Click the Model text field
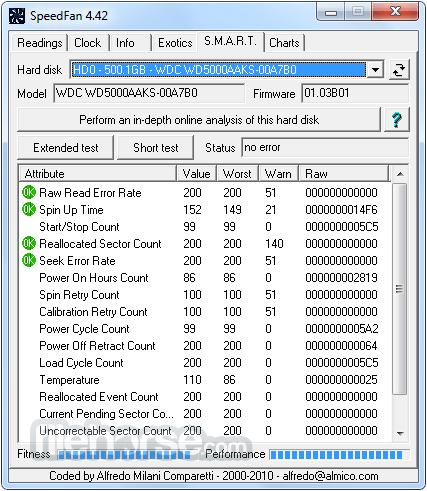Image resolution: width=427 pixels, height=491 pixels. pos(149,93)
